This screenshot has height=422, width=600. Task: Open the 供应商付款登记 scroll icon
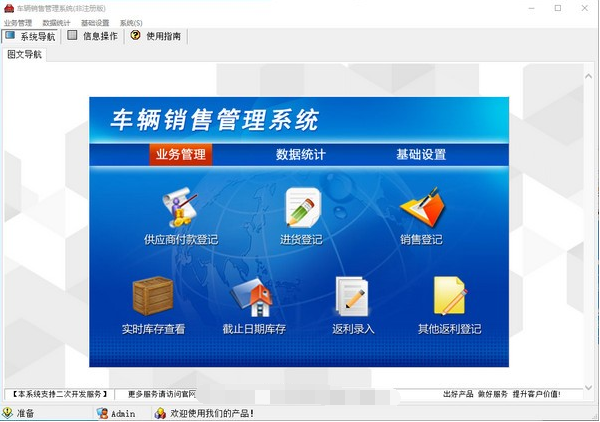coord(179,207)
